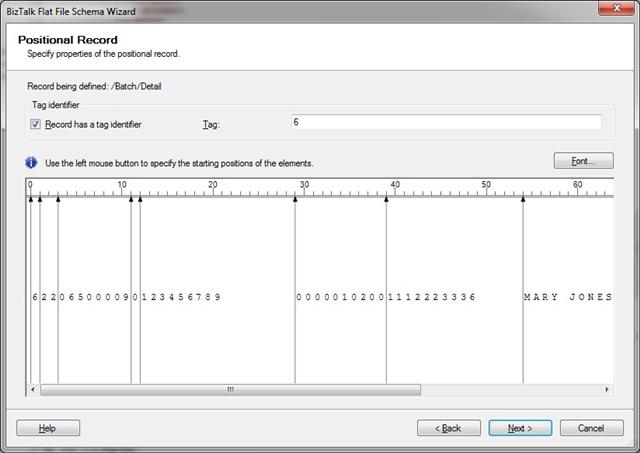
Task: Close the BizTalk wizard window
Action: pos(617,8)
